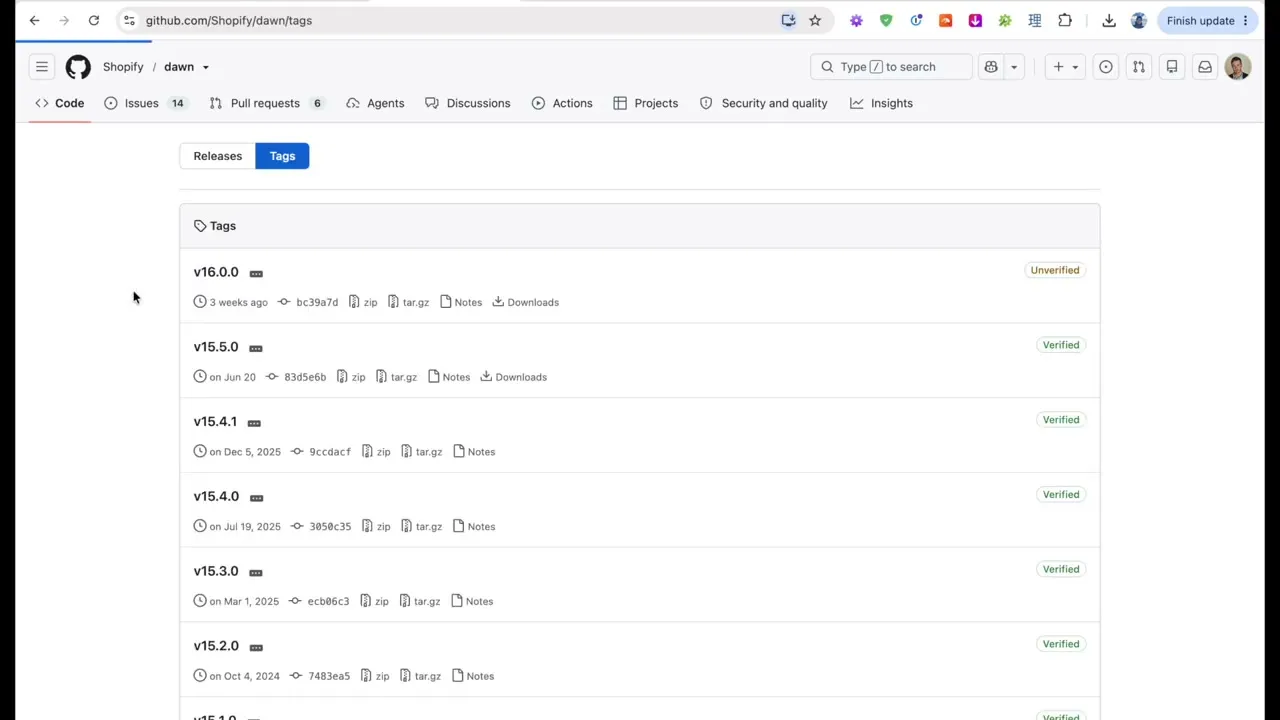The width and height of the screenshot is (1280, 720).
Task: Reload the page with browser refresh icon
Action: pos(94,20)
